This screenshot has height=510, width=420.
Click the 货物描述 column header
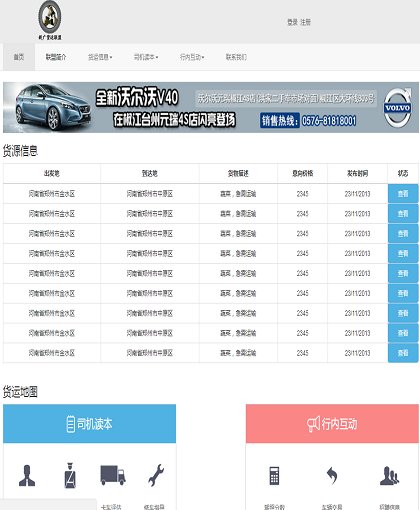point(238,173)
